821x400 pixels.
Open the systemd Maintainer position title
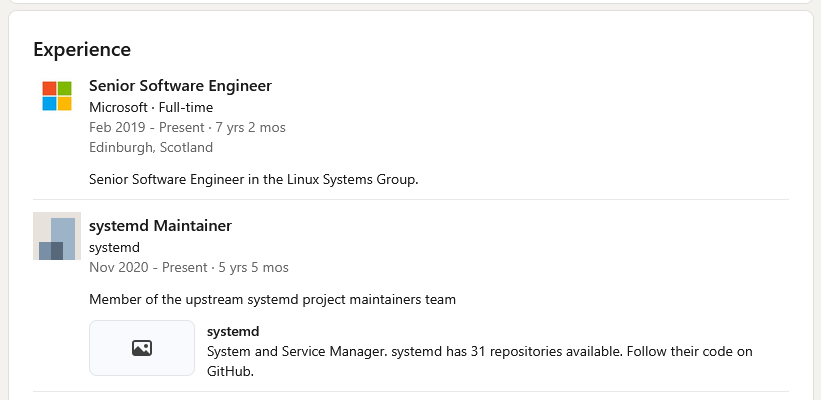pyautogui.click(x=160, y=226)
